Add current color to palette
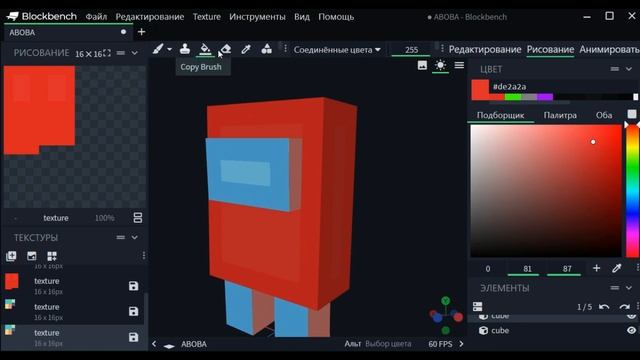 click(x=596, y=268)
